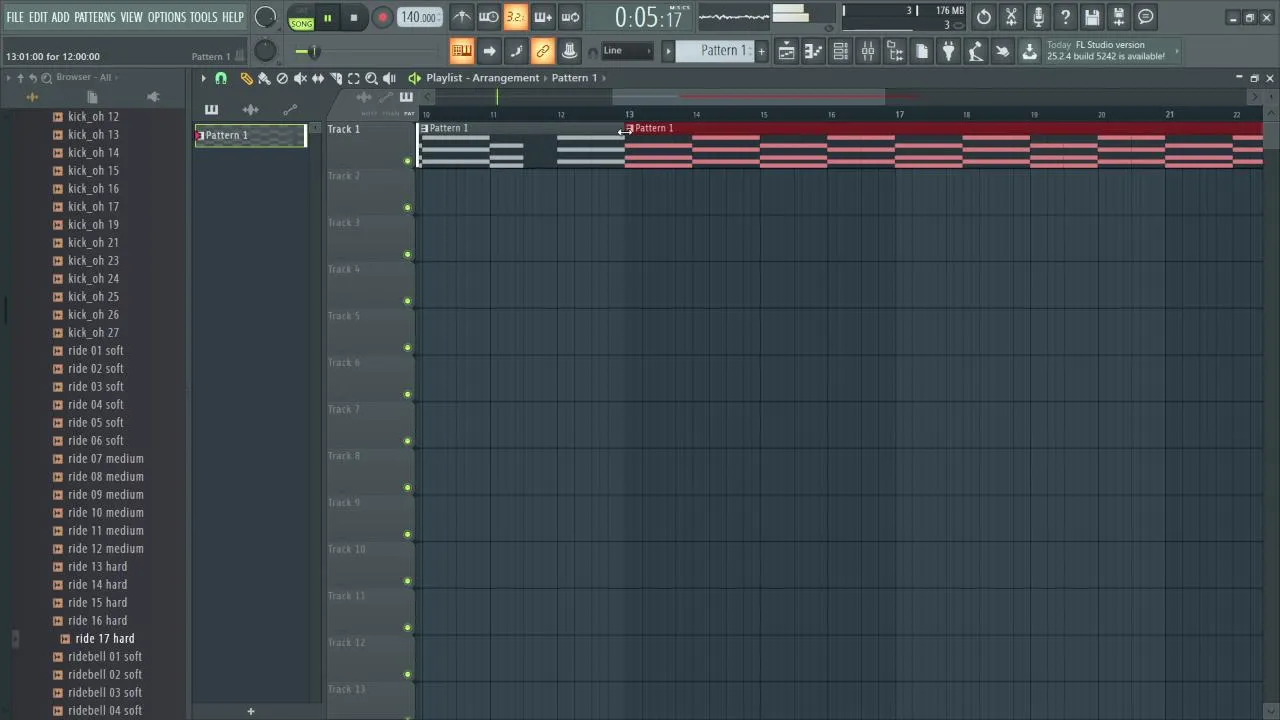Toggle link channels chain button

point(543,51)
